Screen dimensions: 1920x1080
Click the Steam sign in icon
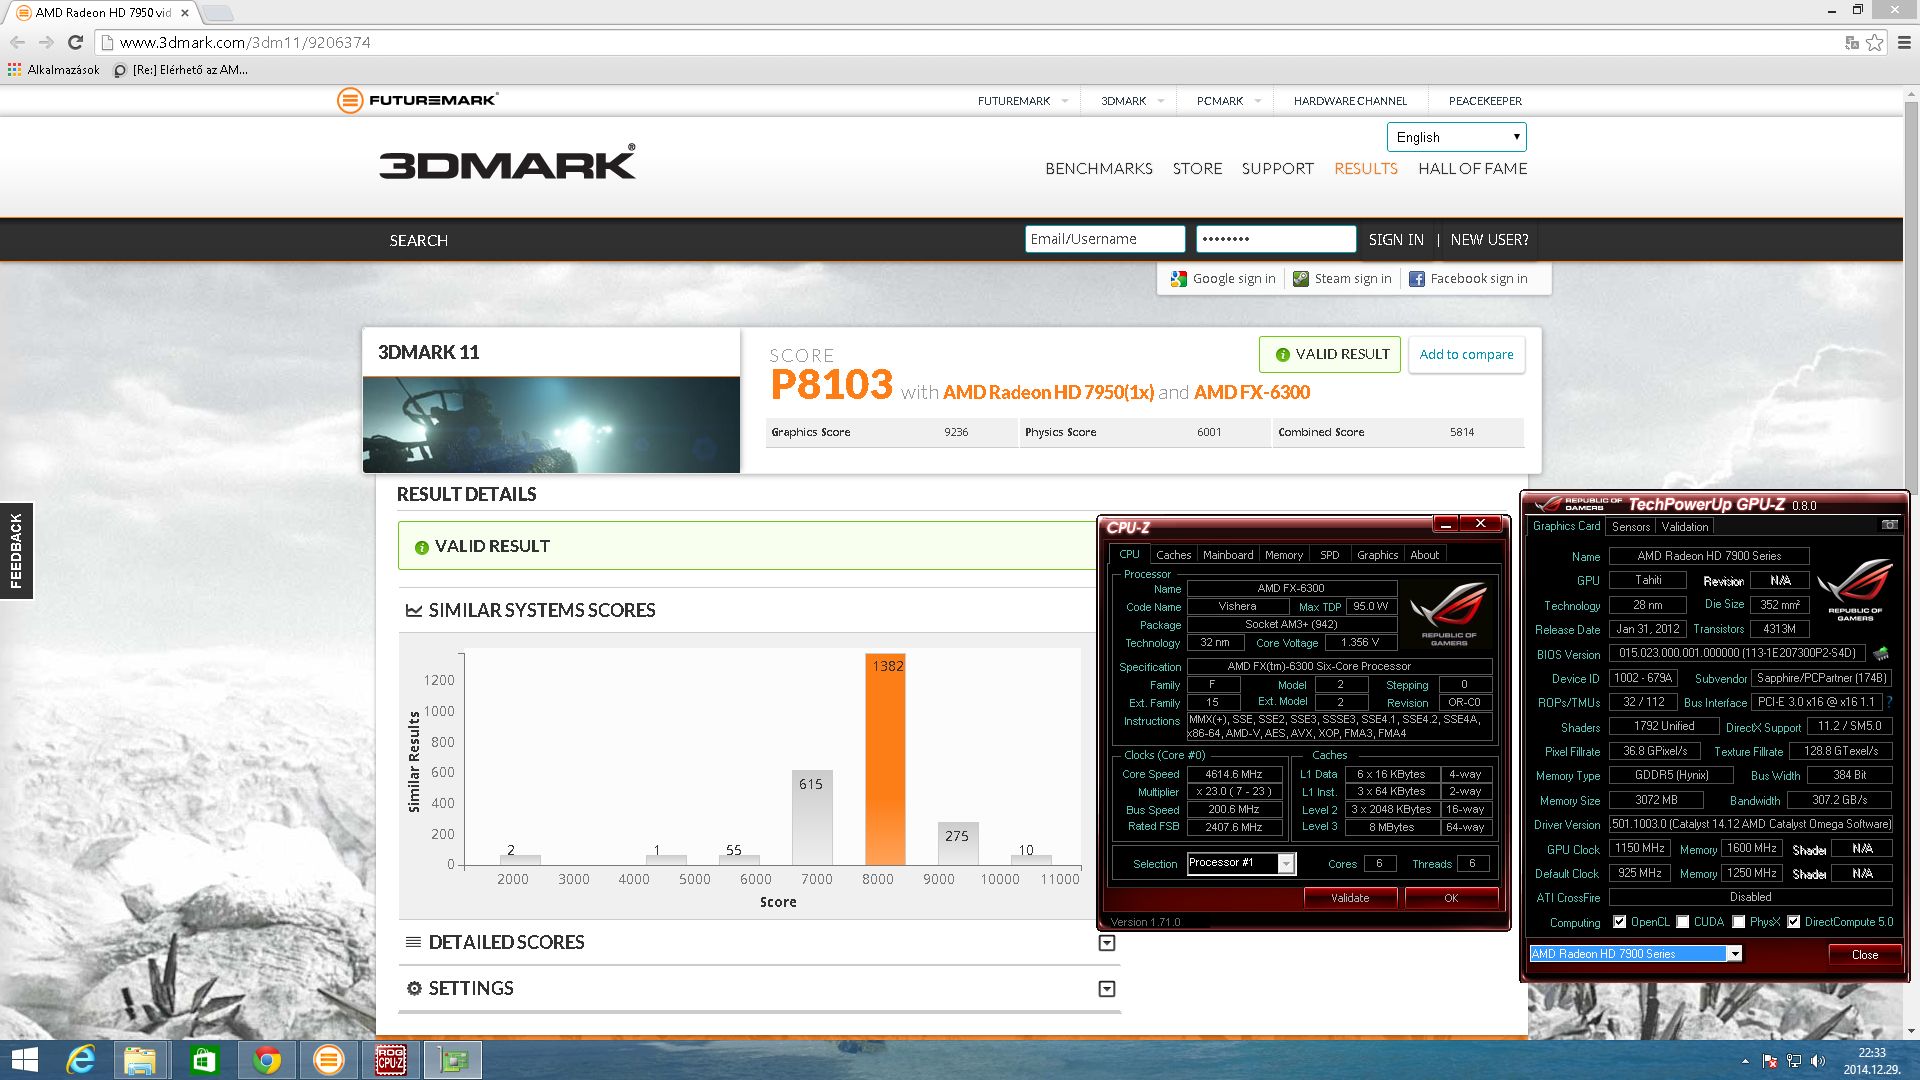click(x=1300, y=279)
